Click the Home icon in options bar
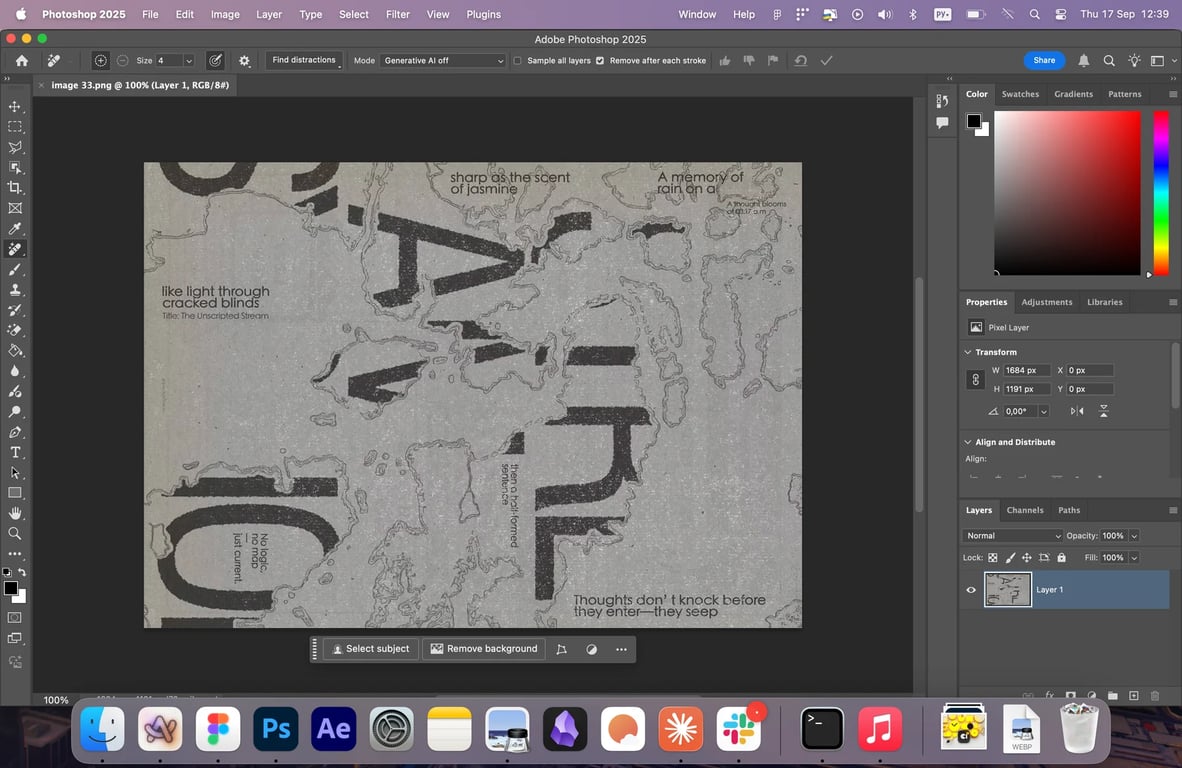 point(22,61)
